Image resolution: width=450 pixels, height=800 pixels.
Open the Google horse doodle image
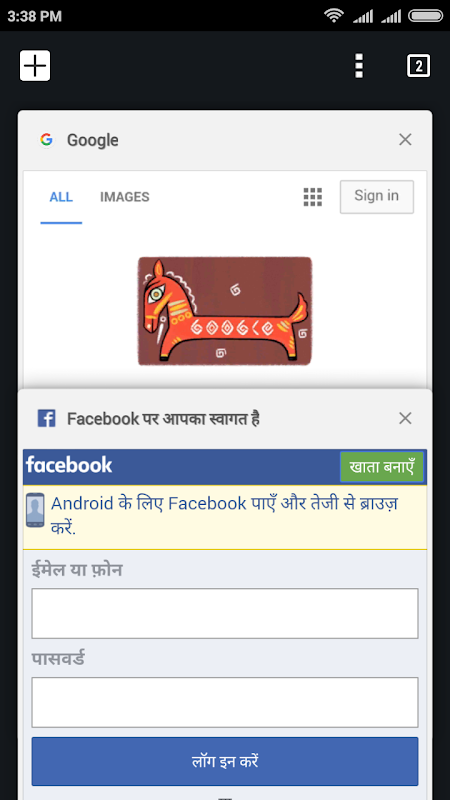pyautogui.click(x=224, y=311)
